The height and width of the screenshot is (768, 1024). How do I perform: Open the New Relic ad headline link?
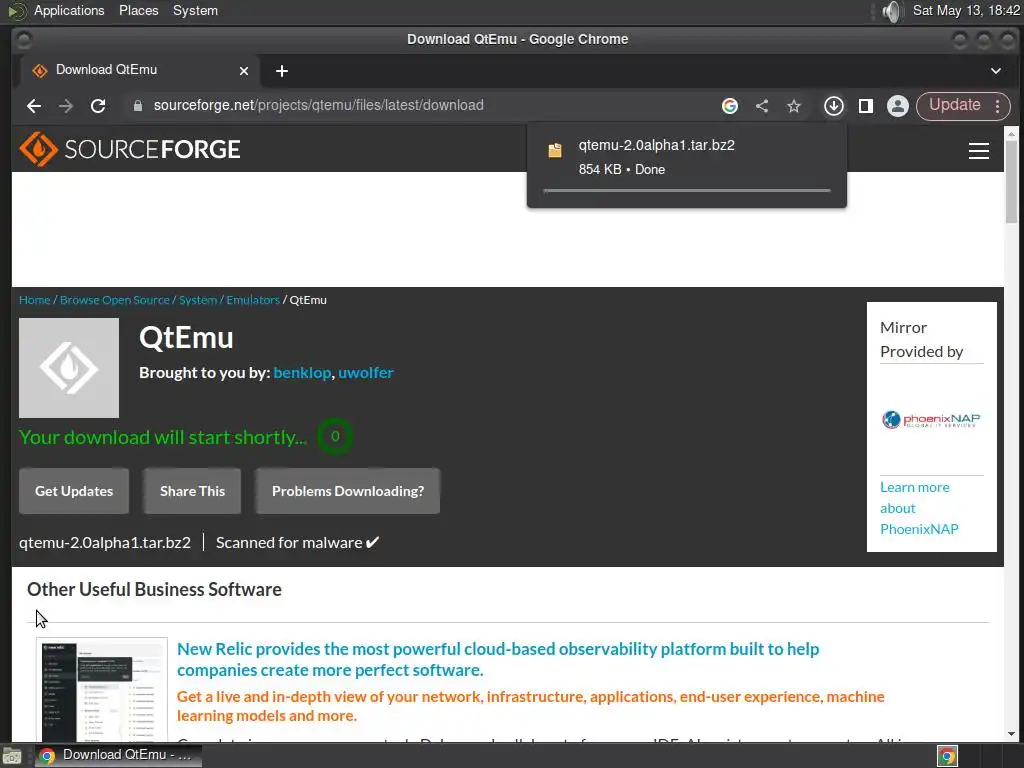click(x=498, y=660)
